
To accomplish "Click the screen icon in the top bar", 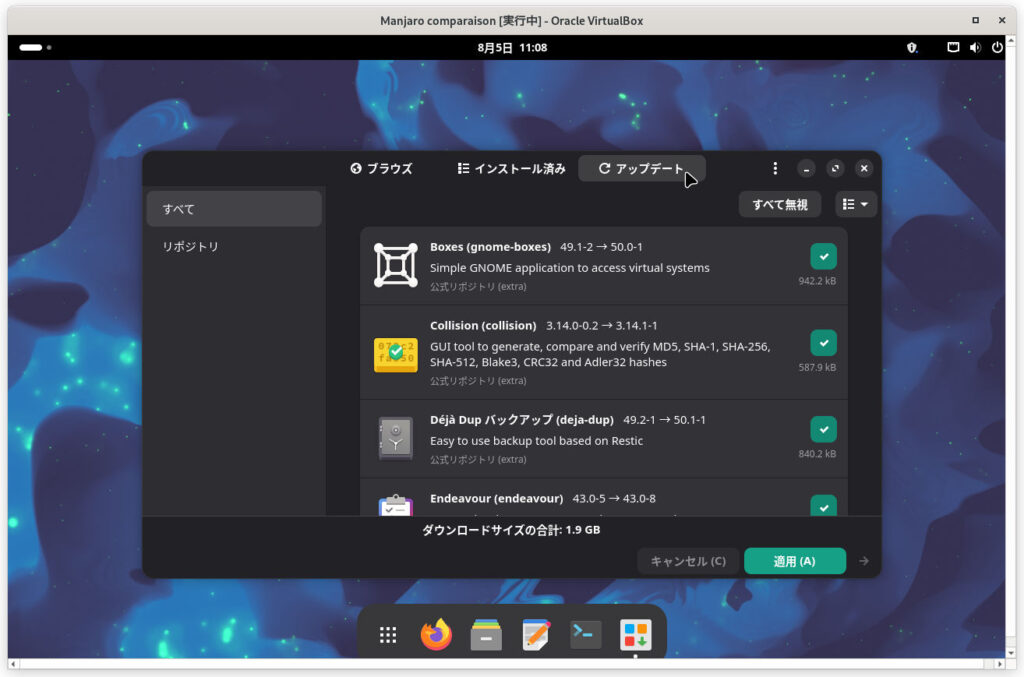I will point(953,48).
